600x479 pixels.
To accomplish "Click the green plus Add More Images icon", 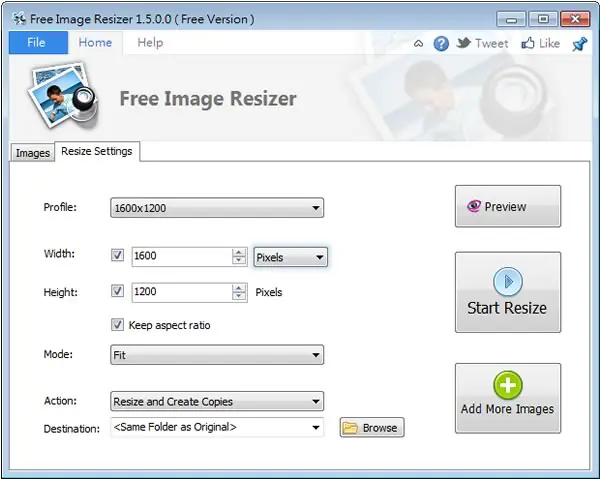I will tap(508, 385).
